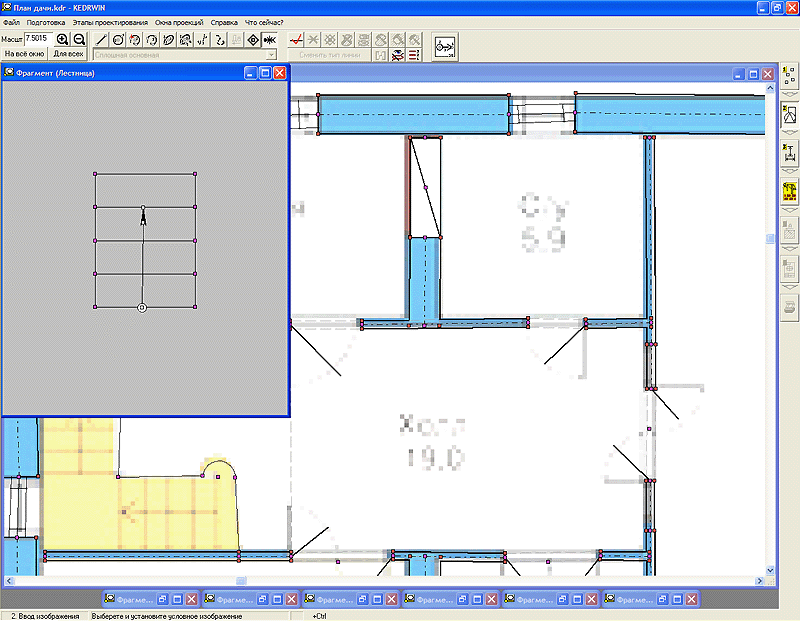The width and height of the screenshot is (800, 621).
Task: Click the 'Для всех' button
Action: (x=68, y=54)
